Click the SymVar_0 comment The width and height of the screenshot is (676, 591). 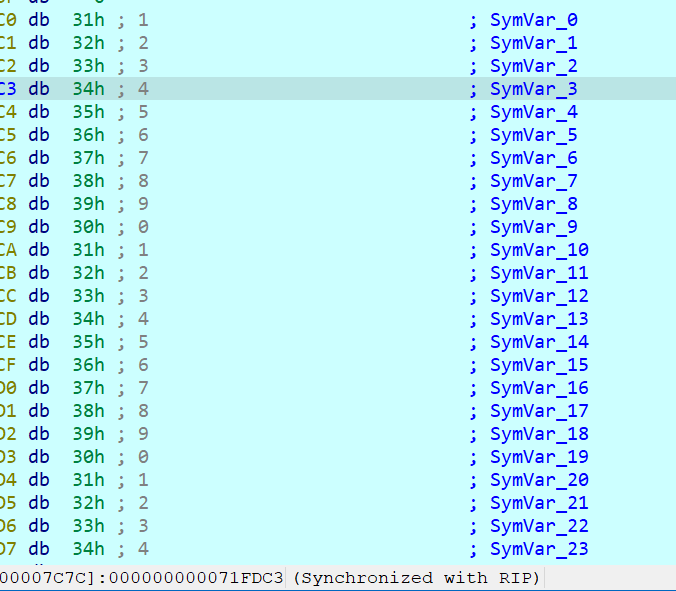pos(533,20)
